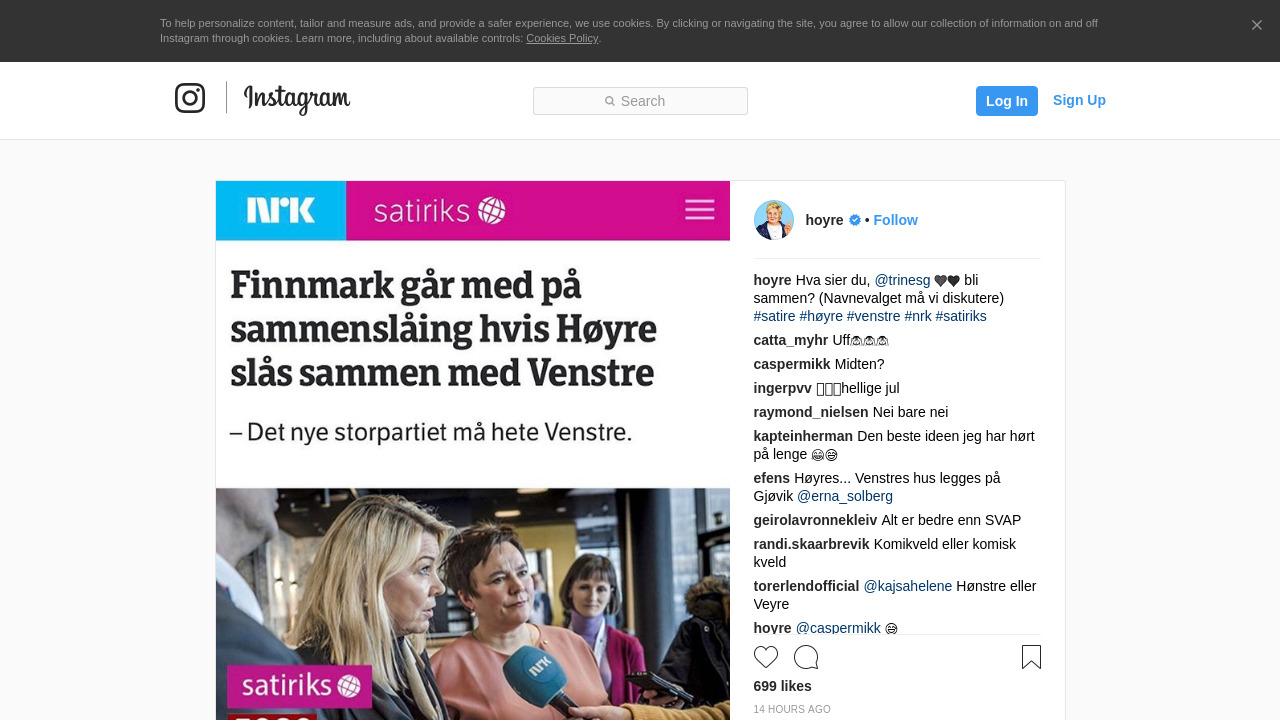Open hoyre profile picture avatar
The width and height of the screenshot is (1280, 720).
point(774,220)
